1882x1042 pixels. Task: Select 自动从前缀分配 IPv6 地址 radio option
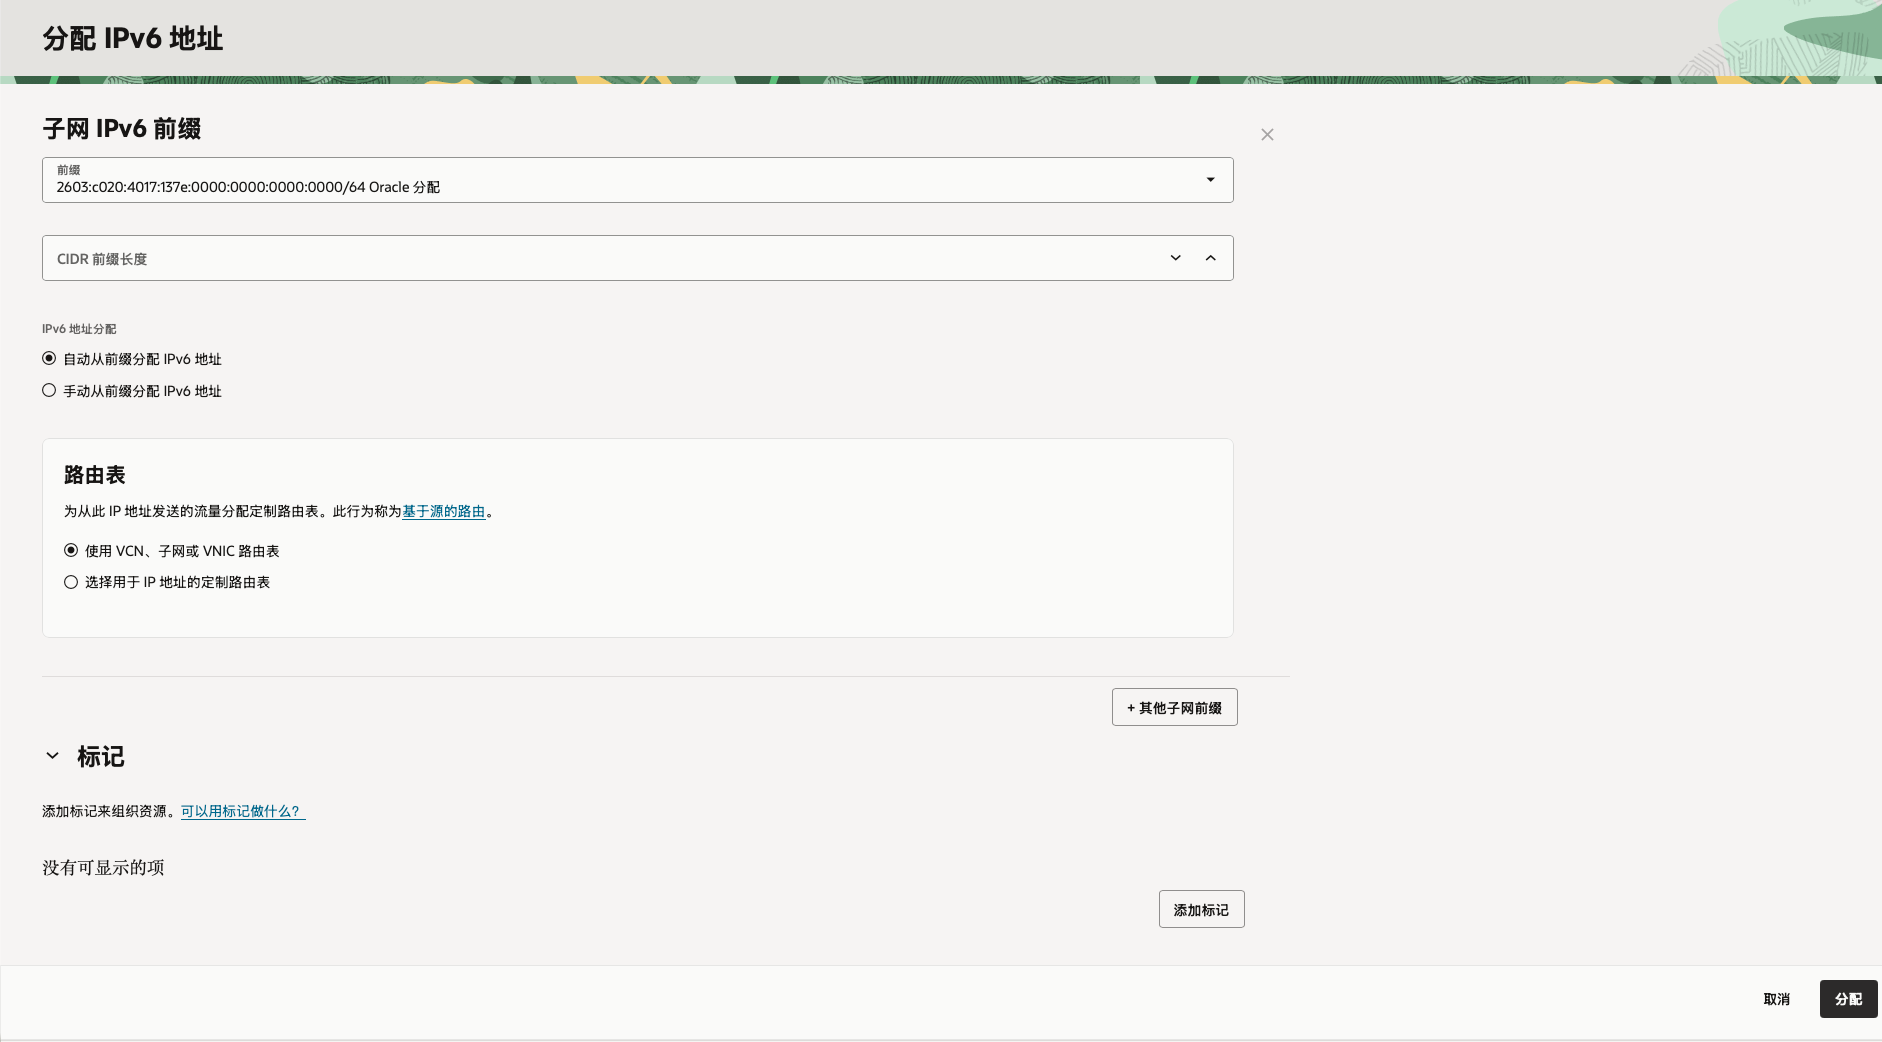pos(49,359)
